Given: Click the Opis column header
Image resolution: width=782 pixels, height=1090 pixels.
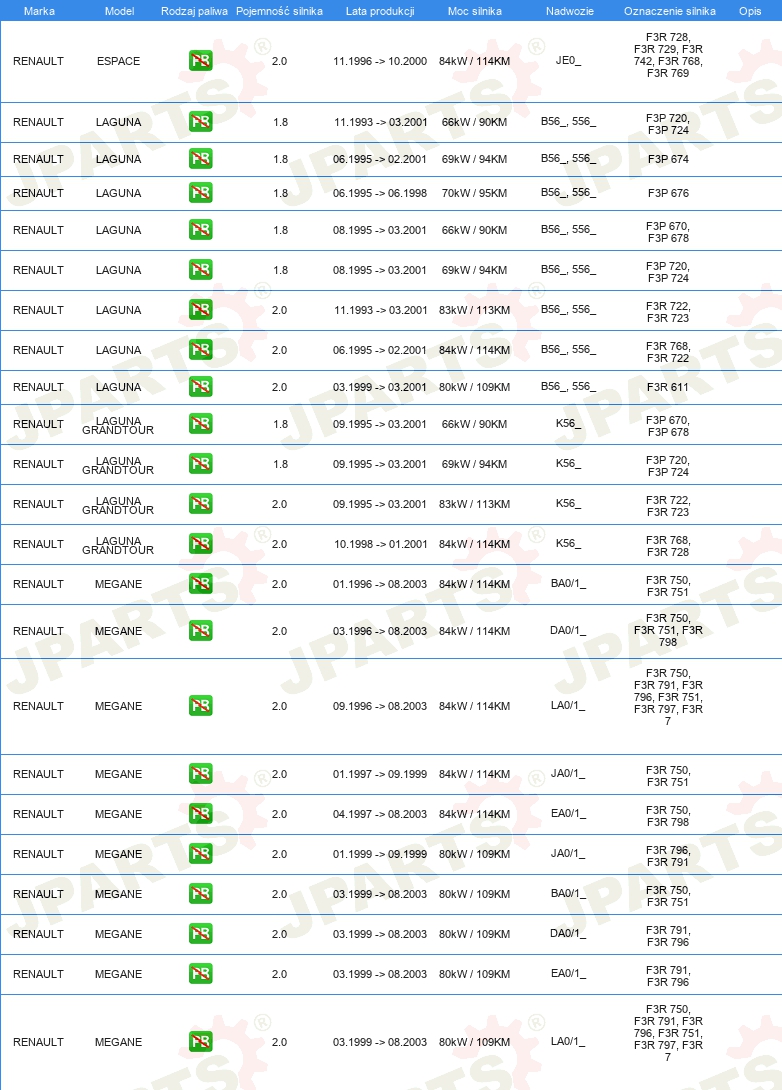Looking at the screenshot, I should [750, 11].
